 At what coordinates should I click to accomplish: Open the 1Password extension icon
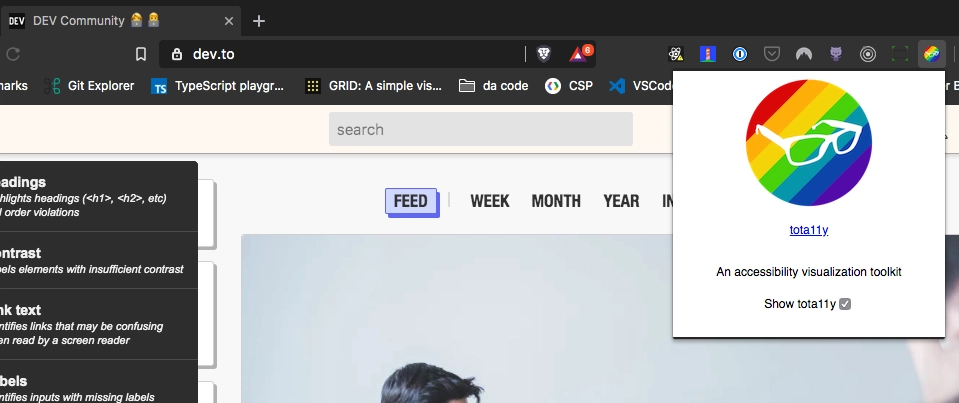click(x=740, y=54)
